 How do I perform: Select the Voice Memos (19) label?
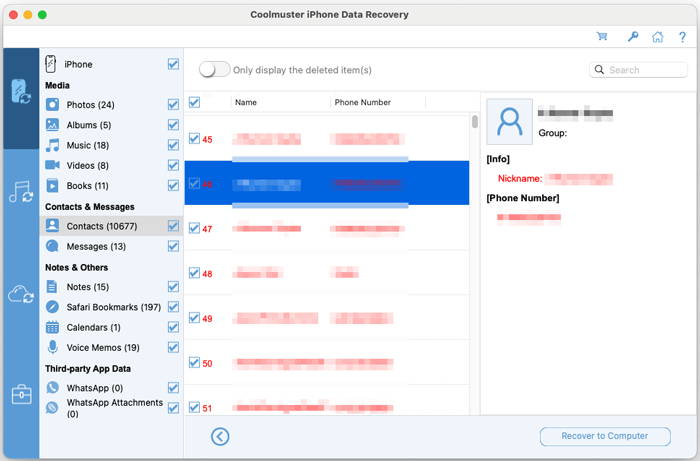pyautogui.click(x=103, y=348)
